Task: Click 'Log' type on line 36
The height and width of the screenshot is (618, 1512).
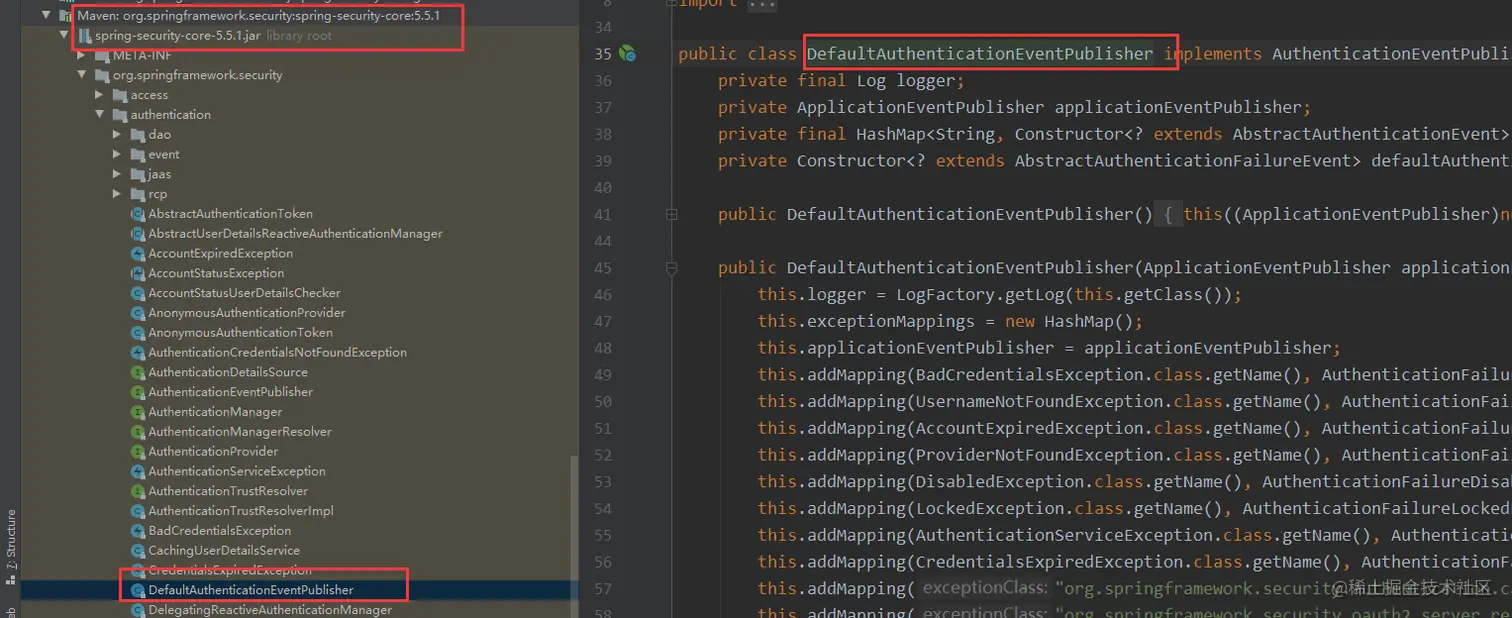Action: tap(871, 81)
